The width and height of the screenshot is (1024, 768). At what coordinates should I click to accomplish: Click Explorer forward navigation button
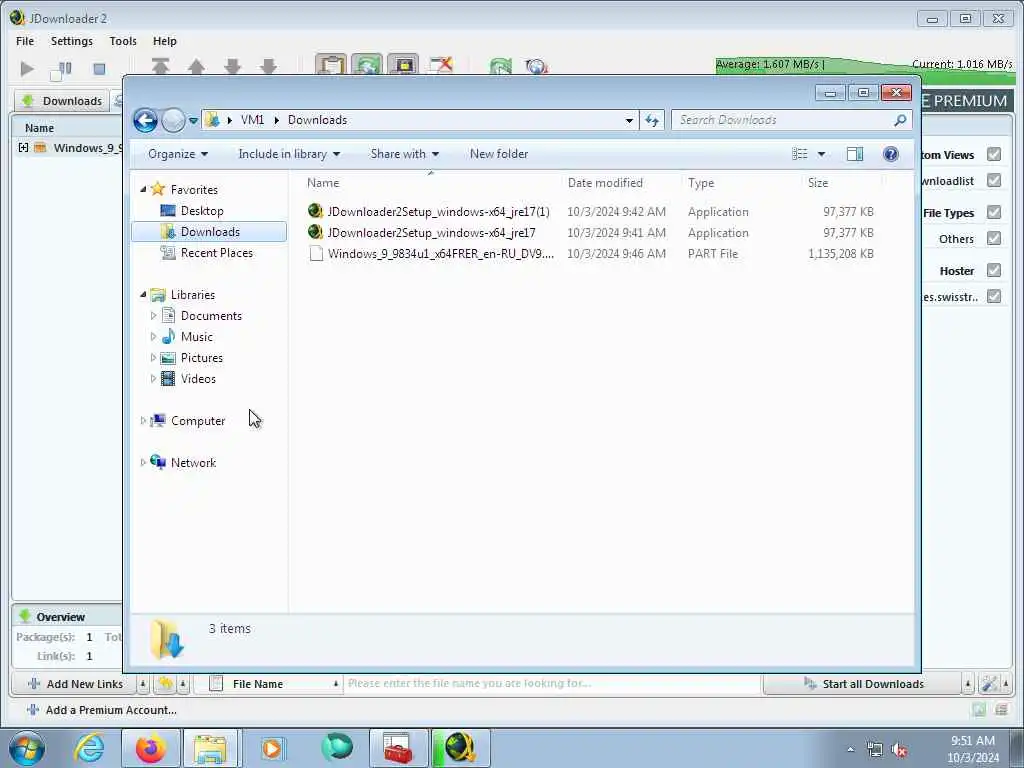tap(173, 120)
